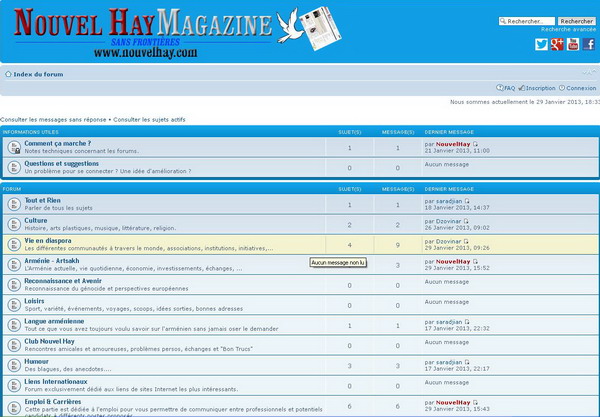Screen dimensions: 600x417
Task: Click the font size change icon
Action: coord(589,72)
